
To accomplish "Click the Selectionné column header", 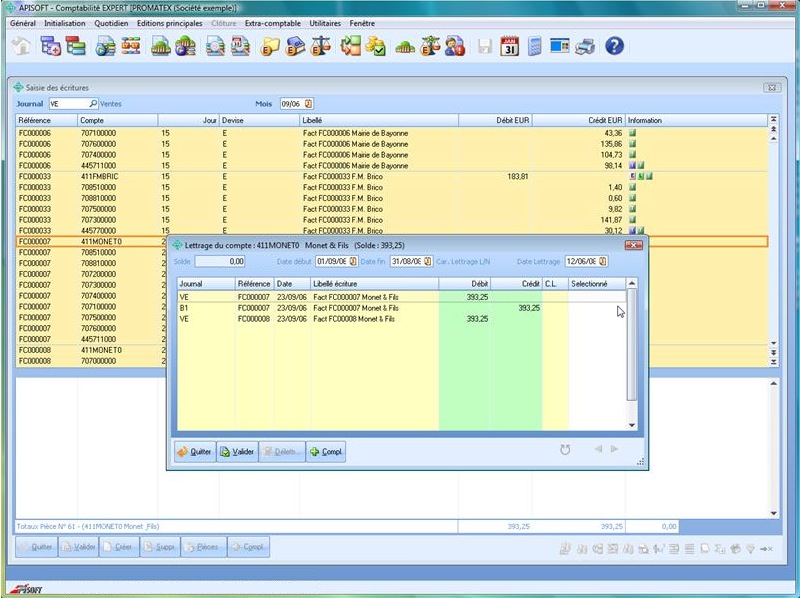I will (x=597, y=284).
